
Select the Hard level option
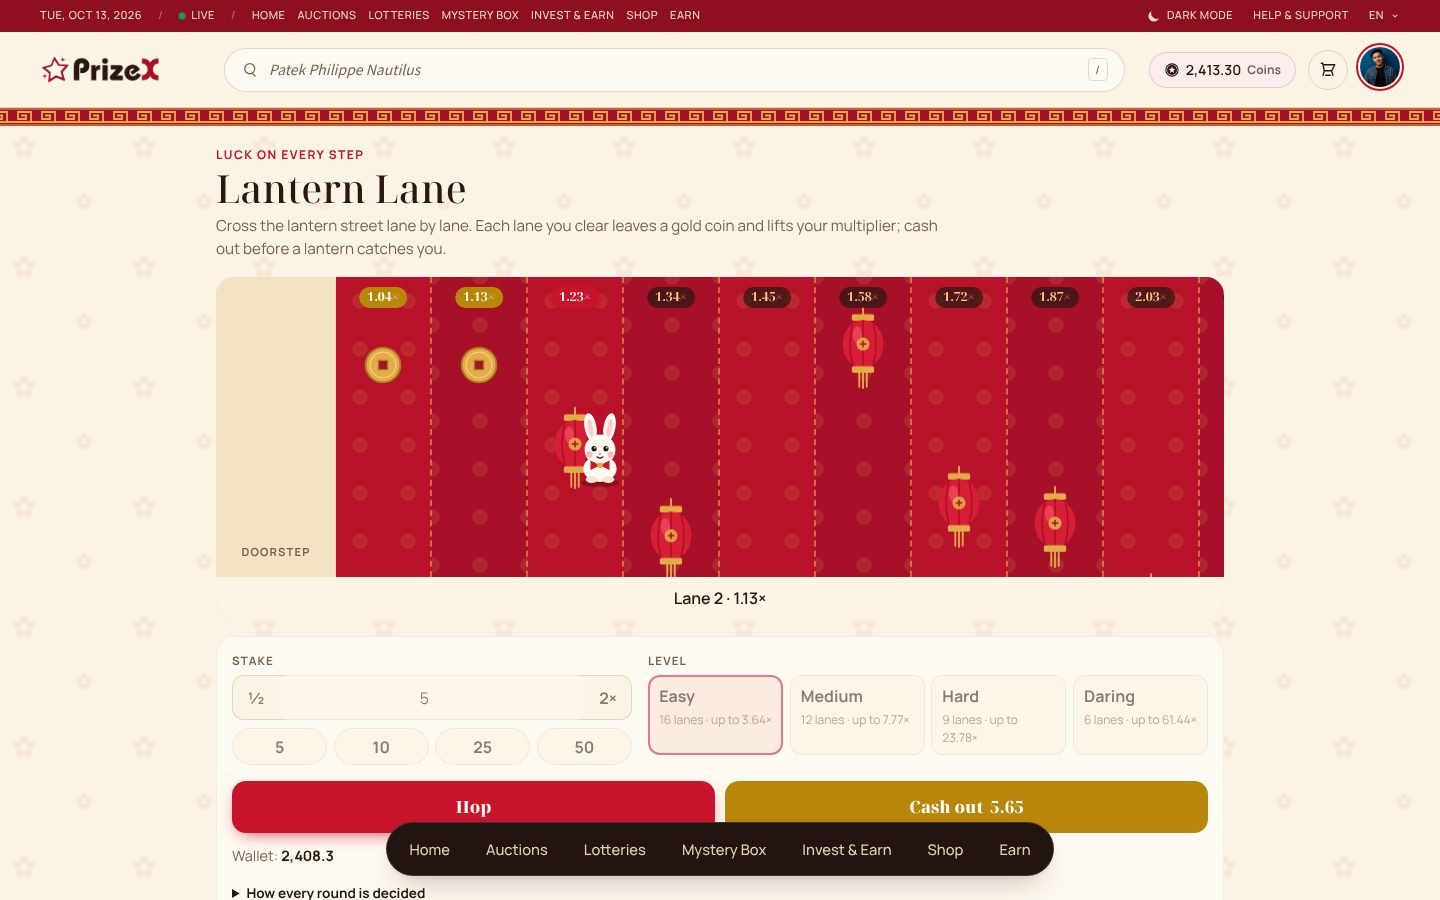(x=998, y=715)
